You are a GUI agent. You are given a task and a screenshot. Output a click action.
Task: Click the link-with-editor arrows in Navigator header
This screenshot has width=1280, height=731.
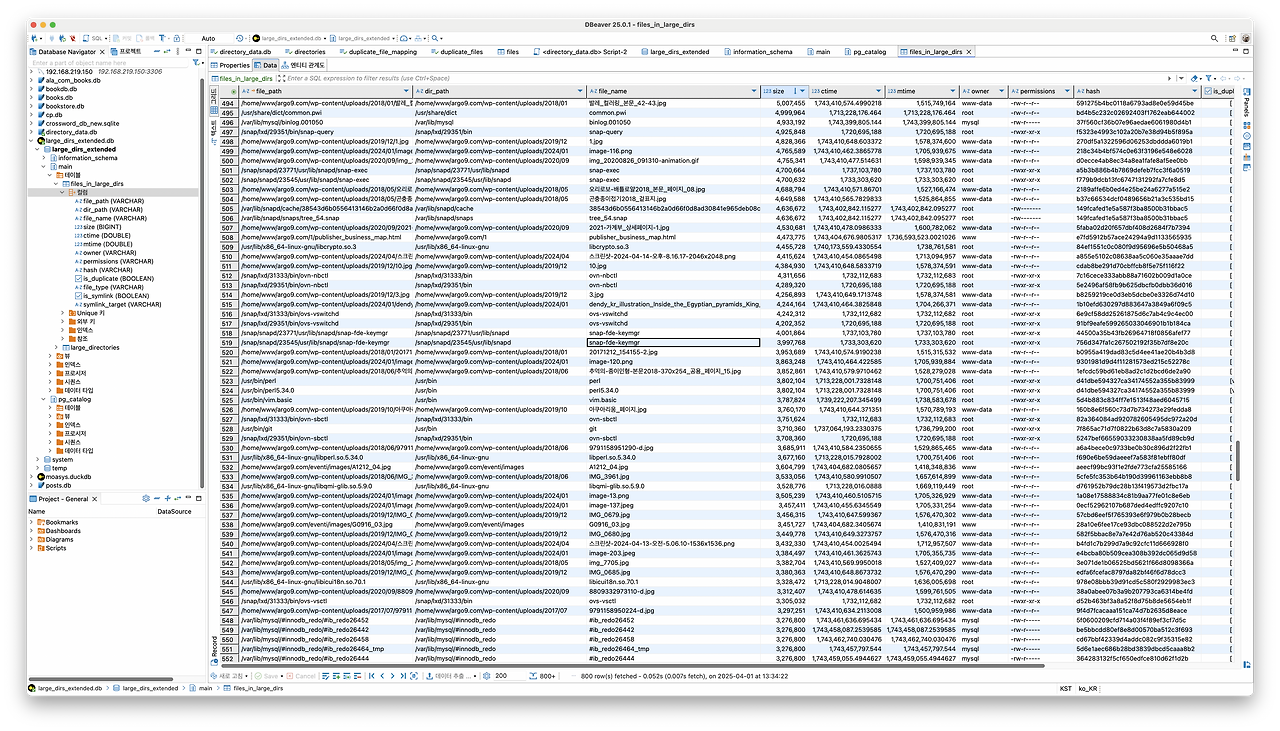(169, 51)
